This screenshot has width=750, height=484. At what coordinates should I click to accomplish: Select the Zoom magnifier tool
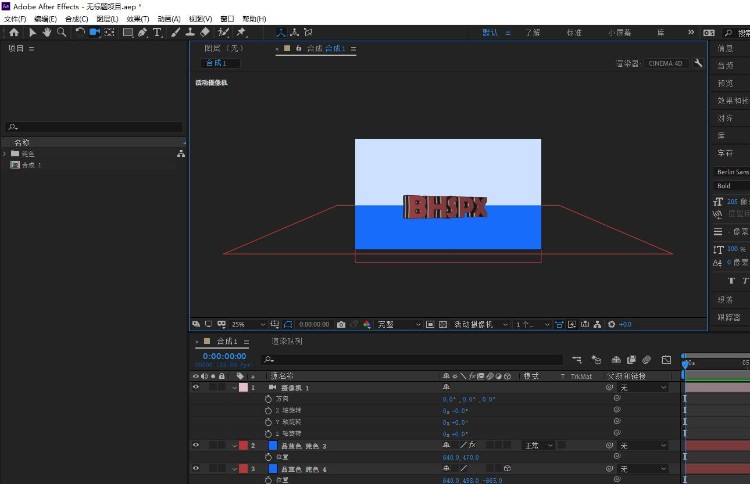62,32
